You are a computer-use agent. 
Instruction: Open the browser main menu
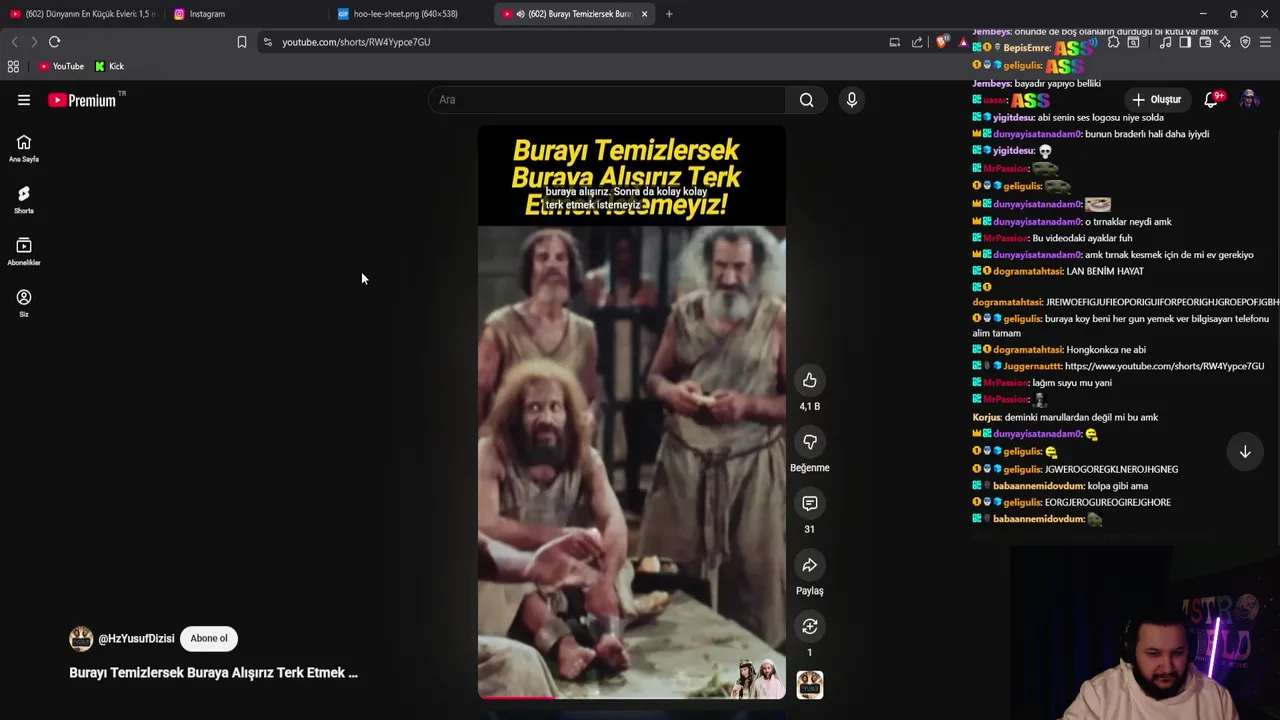(1265, 42)
